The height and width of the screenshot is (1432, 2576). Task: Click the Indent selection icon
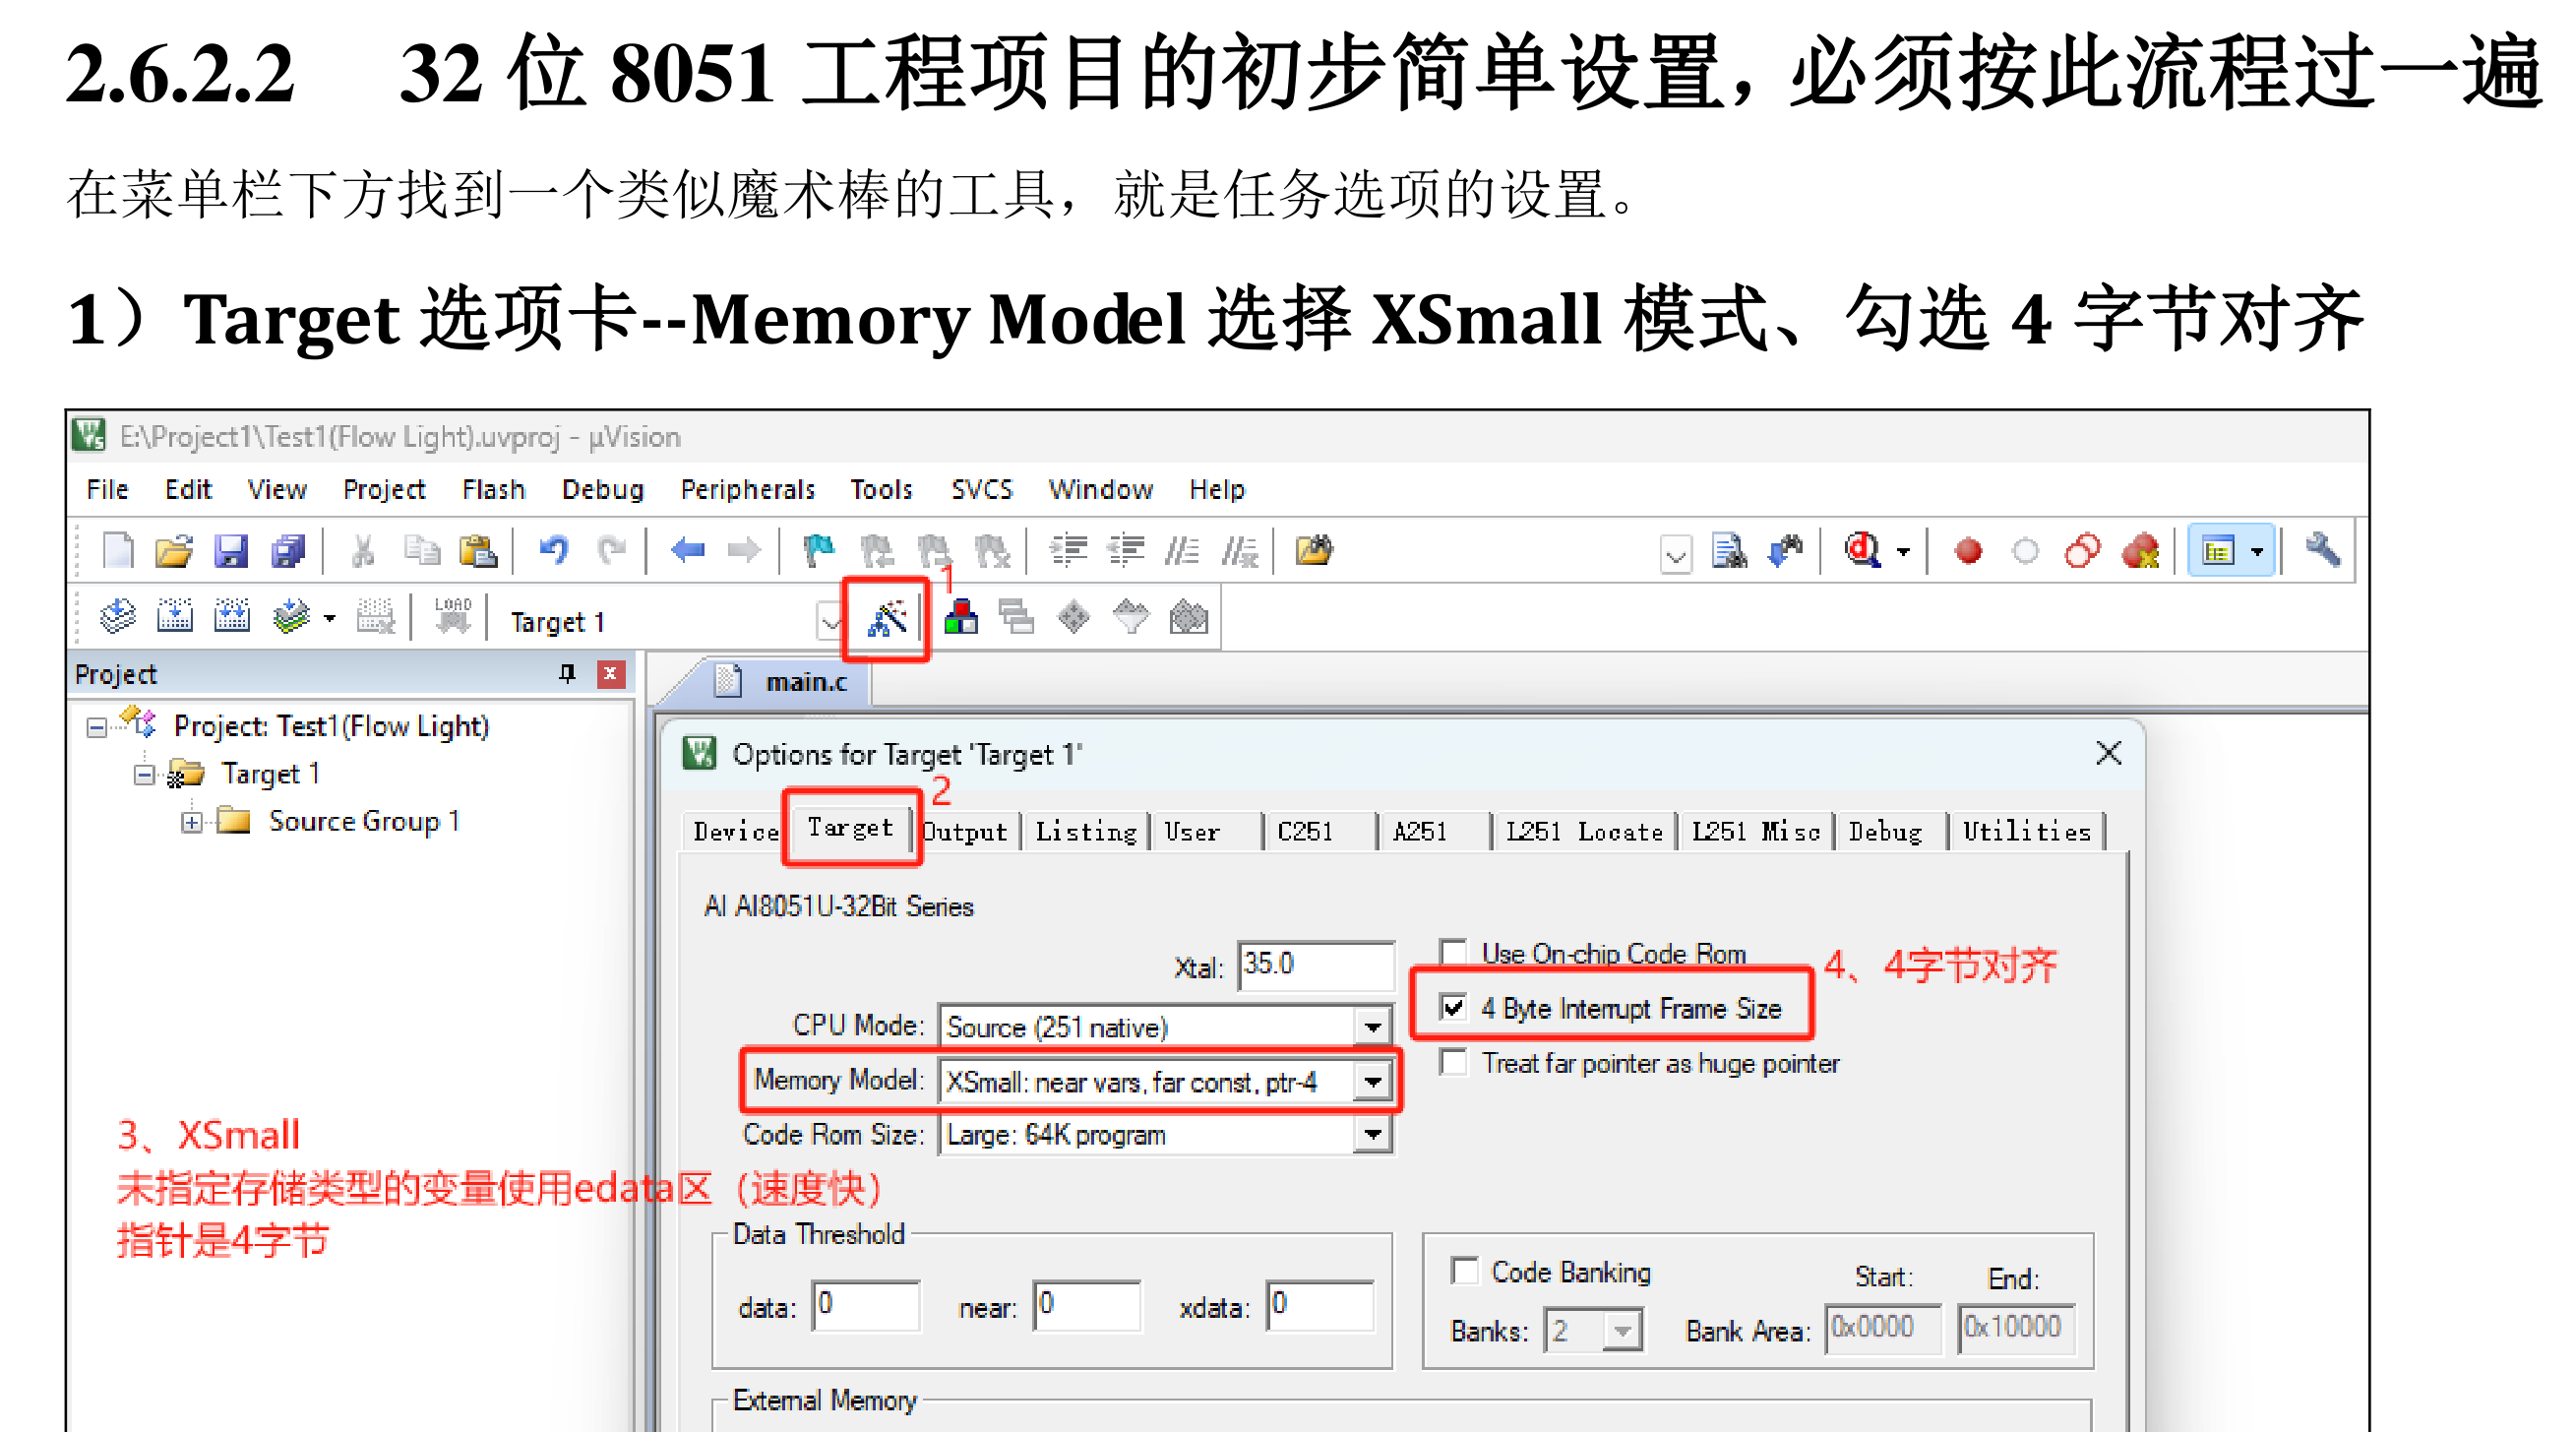click(1069, 551)
